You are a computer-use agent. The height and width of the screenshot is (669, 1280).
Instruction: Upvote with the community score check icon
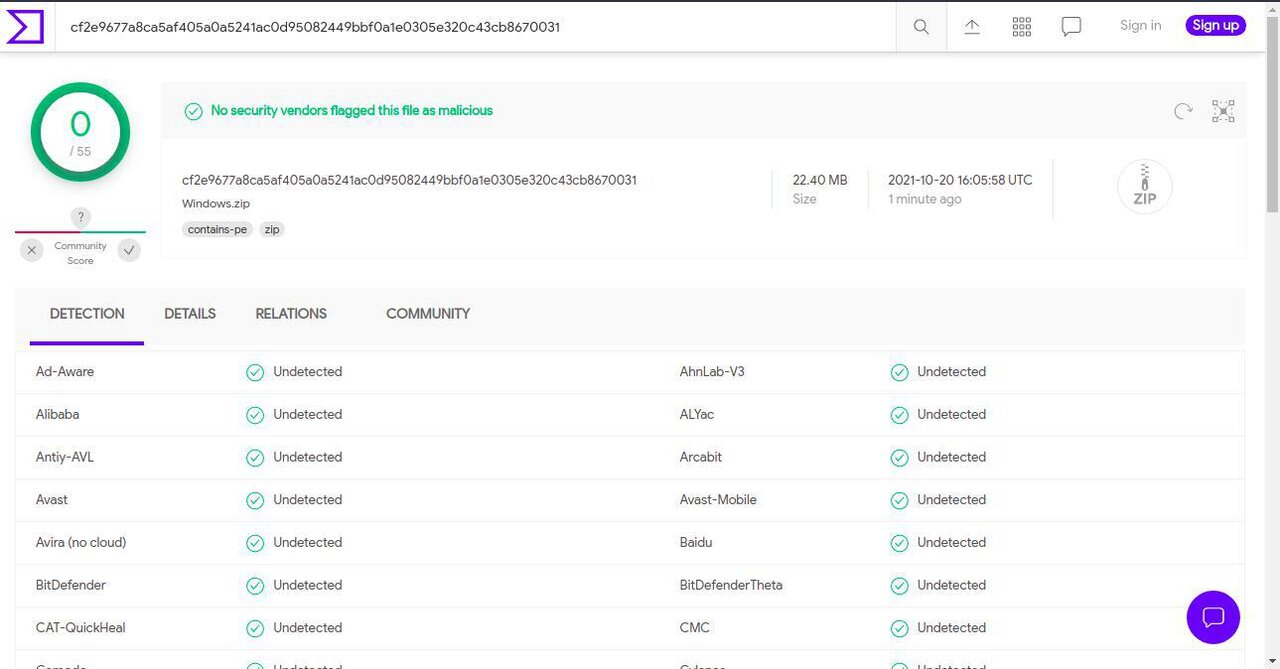click(129, 250)
